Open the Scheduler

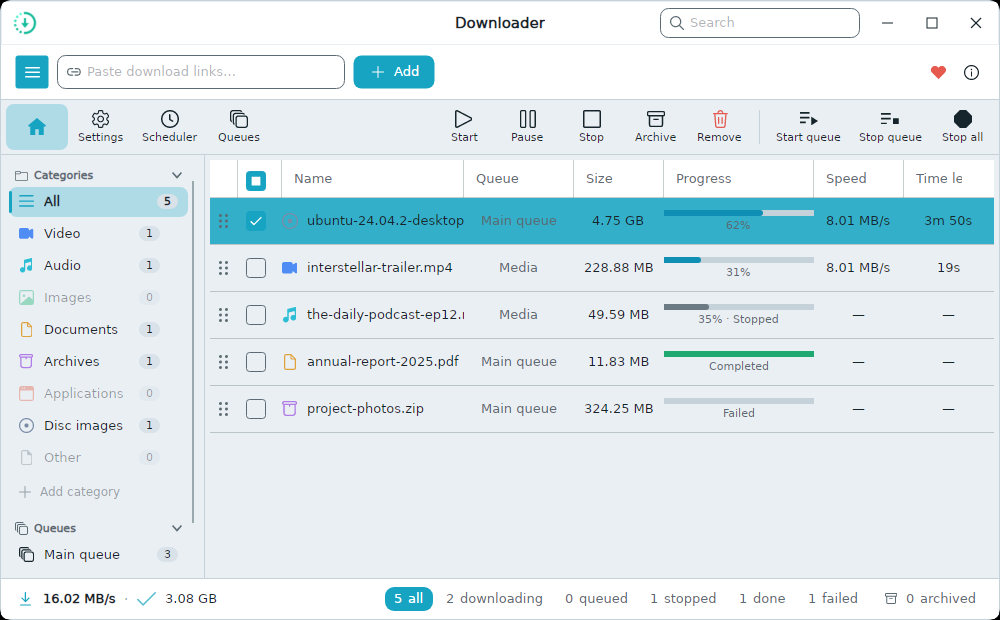pos(170,127)
